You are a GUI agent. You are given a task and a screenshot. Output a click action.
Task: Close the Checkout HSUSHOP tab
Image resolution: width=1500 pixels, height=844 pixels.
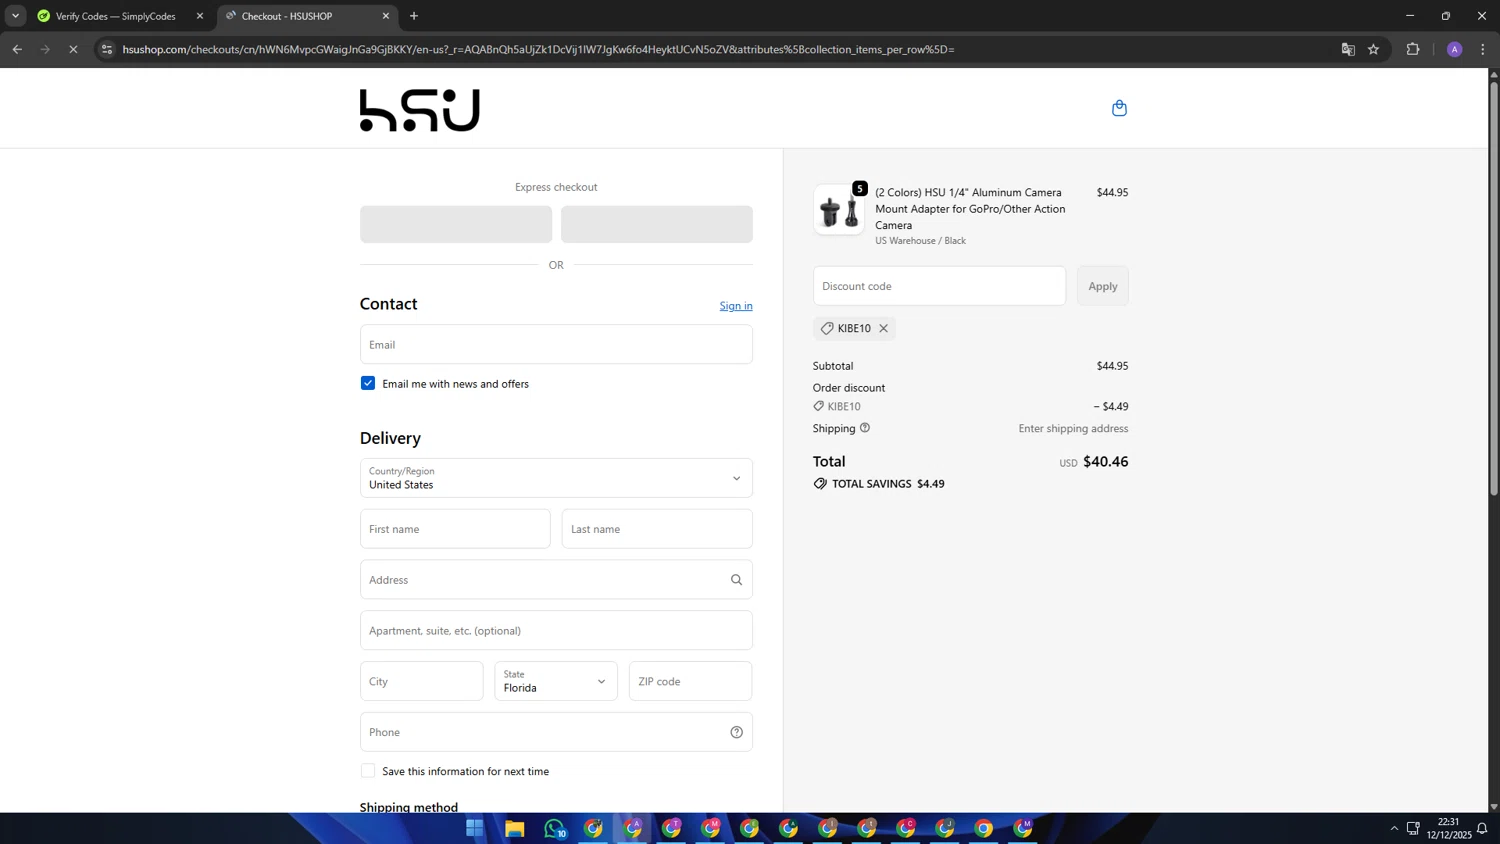coord(386,16)
